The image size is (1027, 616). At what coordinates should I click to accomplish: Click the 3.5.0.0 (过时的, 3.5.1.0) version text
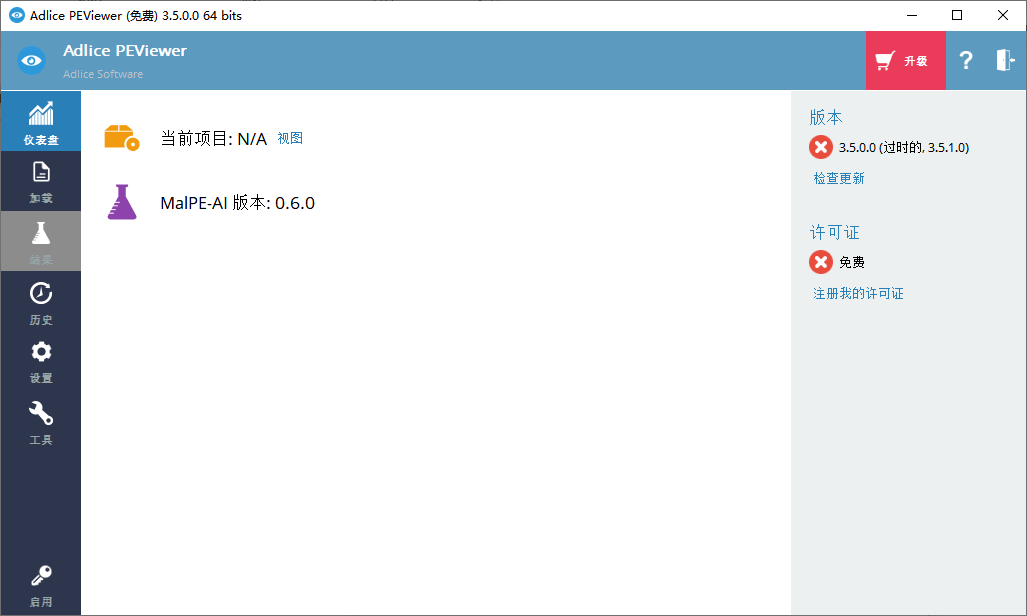coord(904,147)
